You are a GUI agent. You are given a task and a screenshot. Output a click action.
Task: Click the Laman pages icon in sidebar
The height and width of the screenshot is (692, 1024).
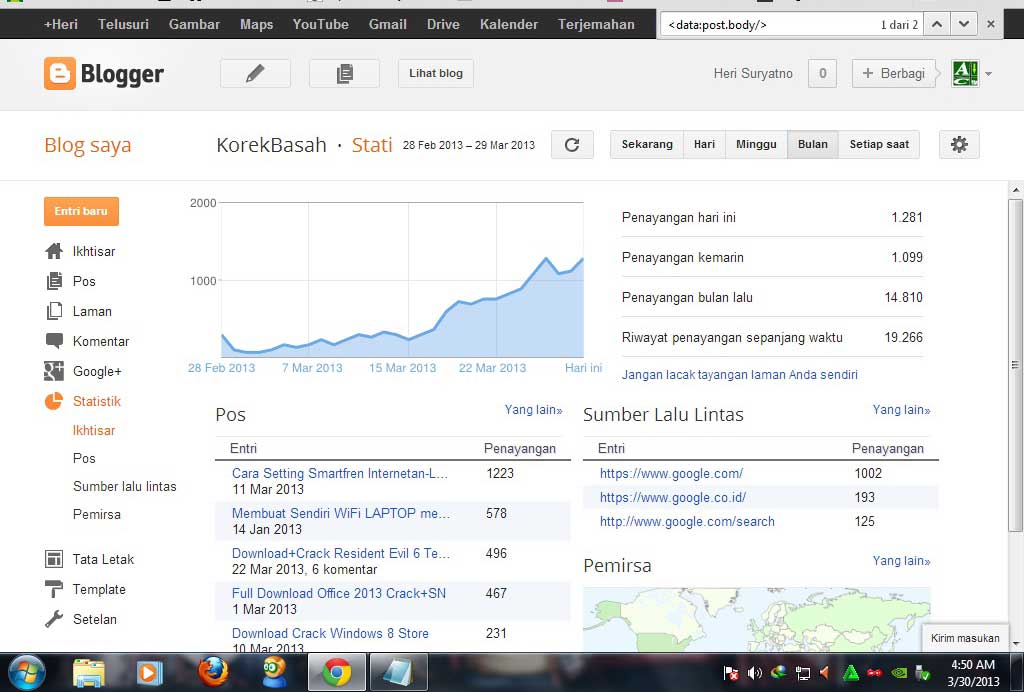coord(54,311)
